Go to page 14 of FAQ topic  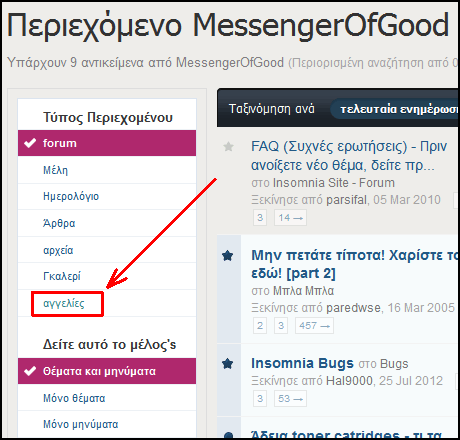tap(290, 218)
